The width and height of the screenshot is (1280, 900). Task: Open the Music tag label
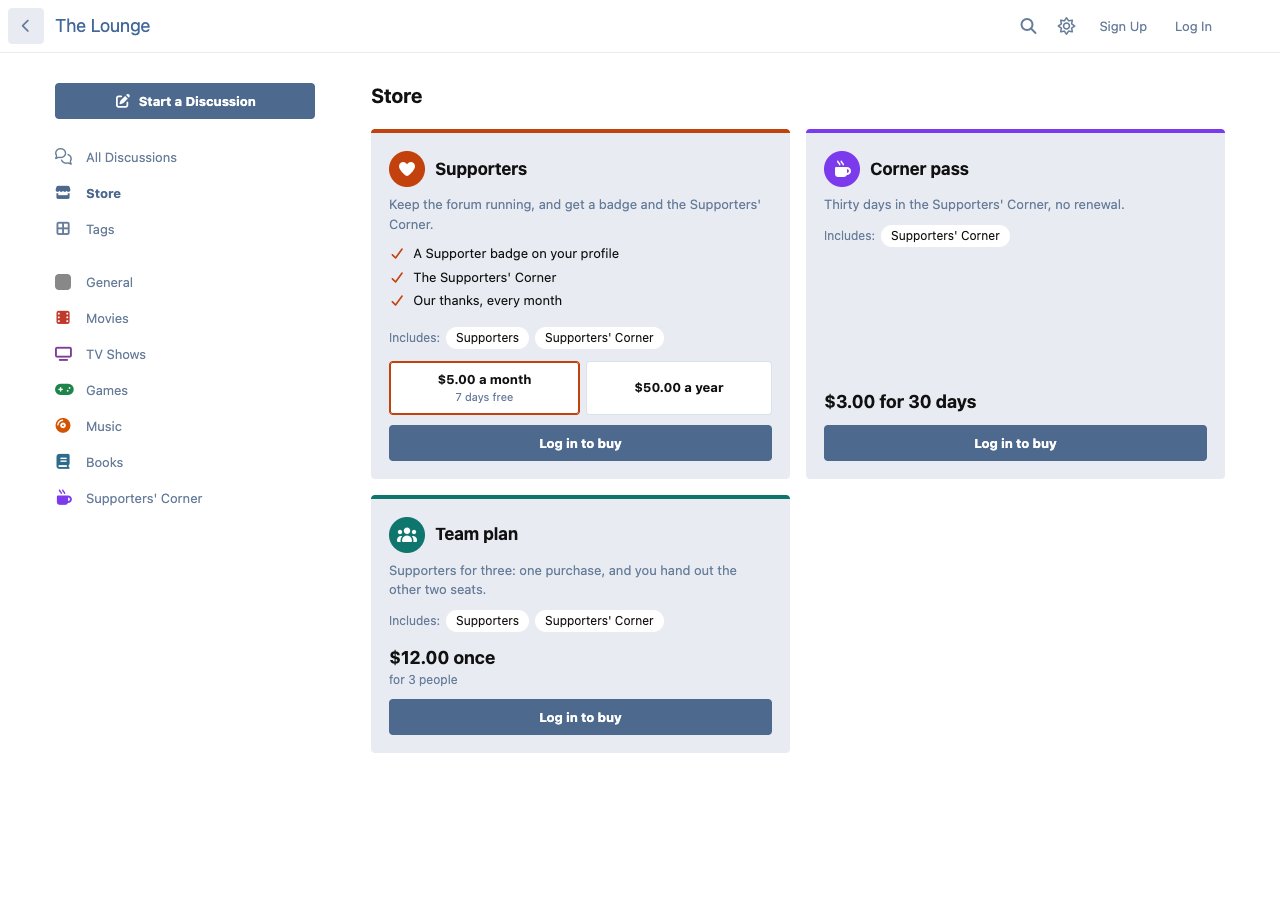104,426
